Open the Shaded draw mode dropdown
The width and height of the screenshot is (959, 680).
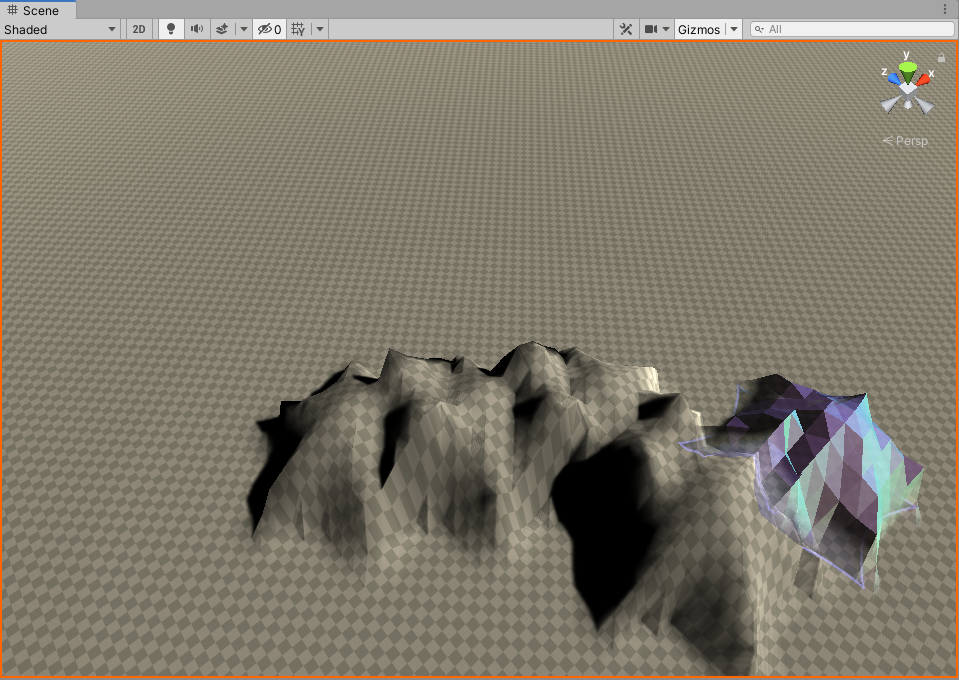(59, 29)
